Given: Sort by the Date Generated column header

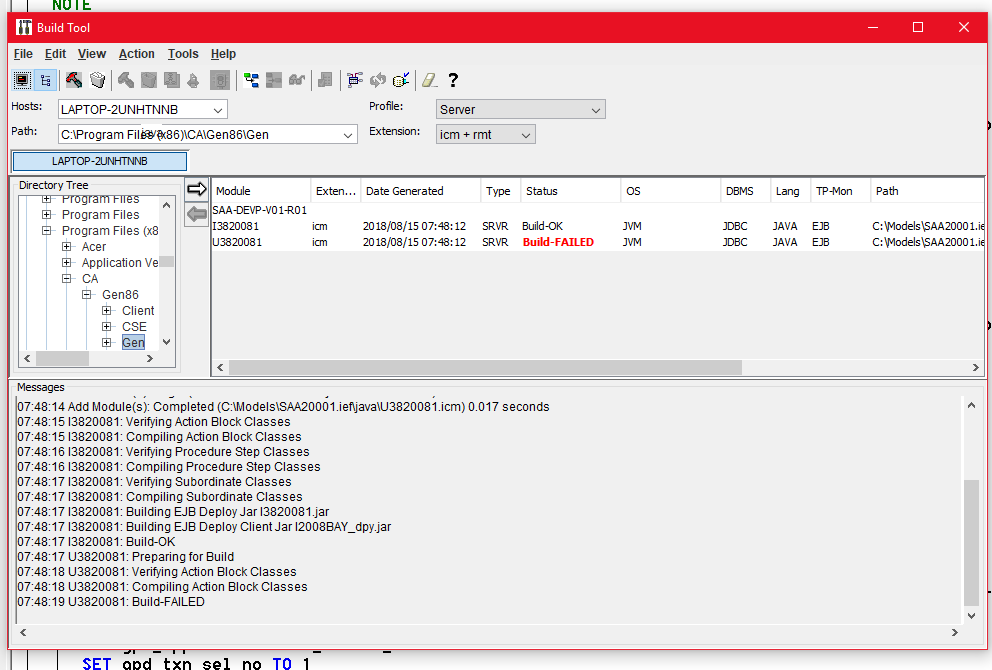Looking at the screenshot, I should click(421, 191).
